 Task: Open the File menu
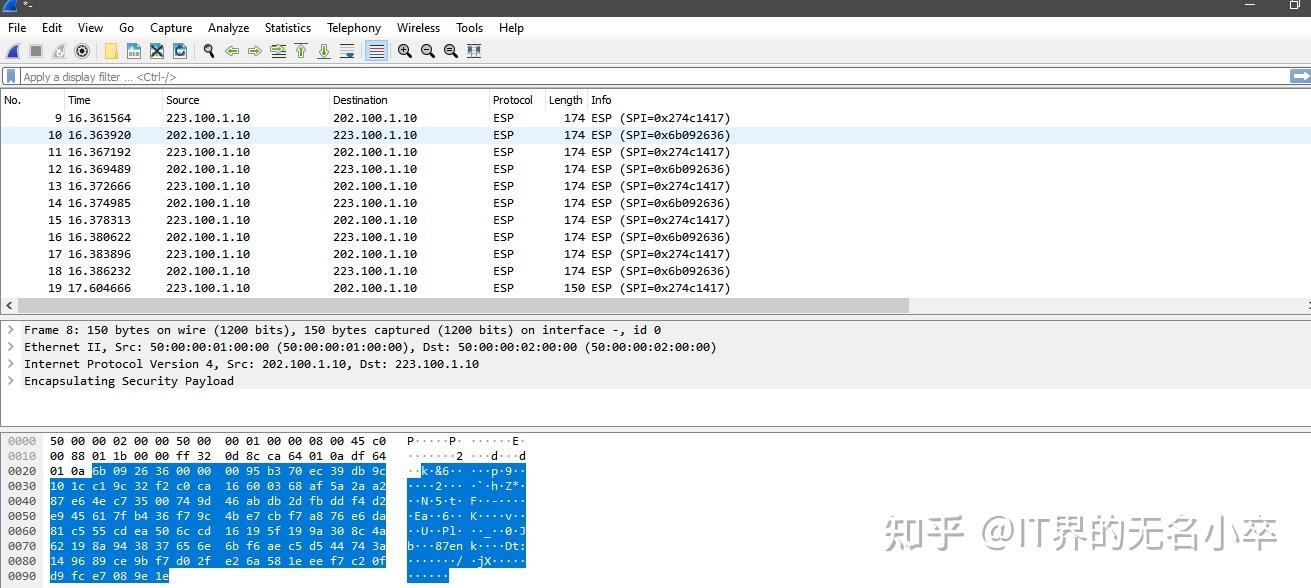[x=17, y=28]
